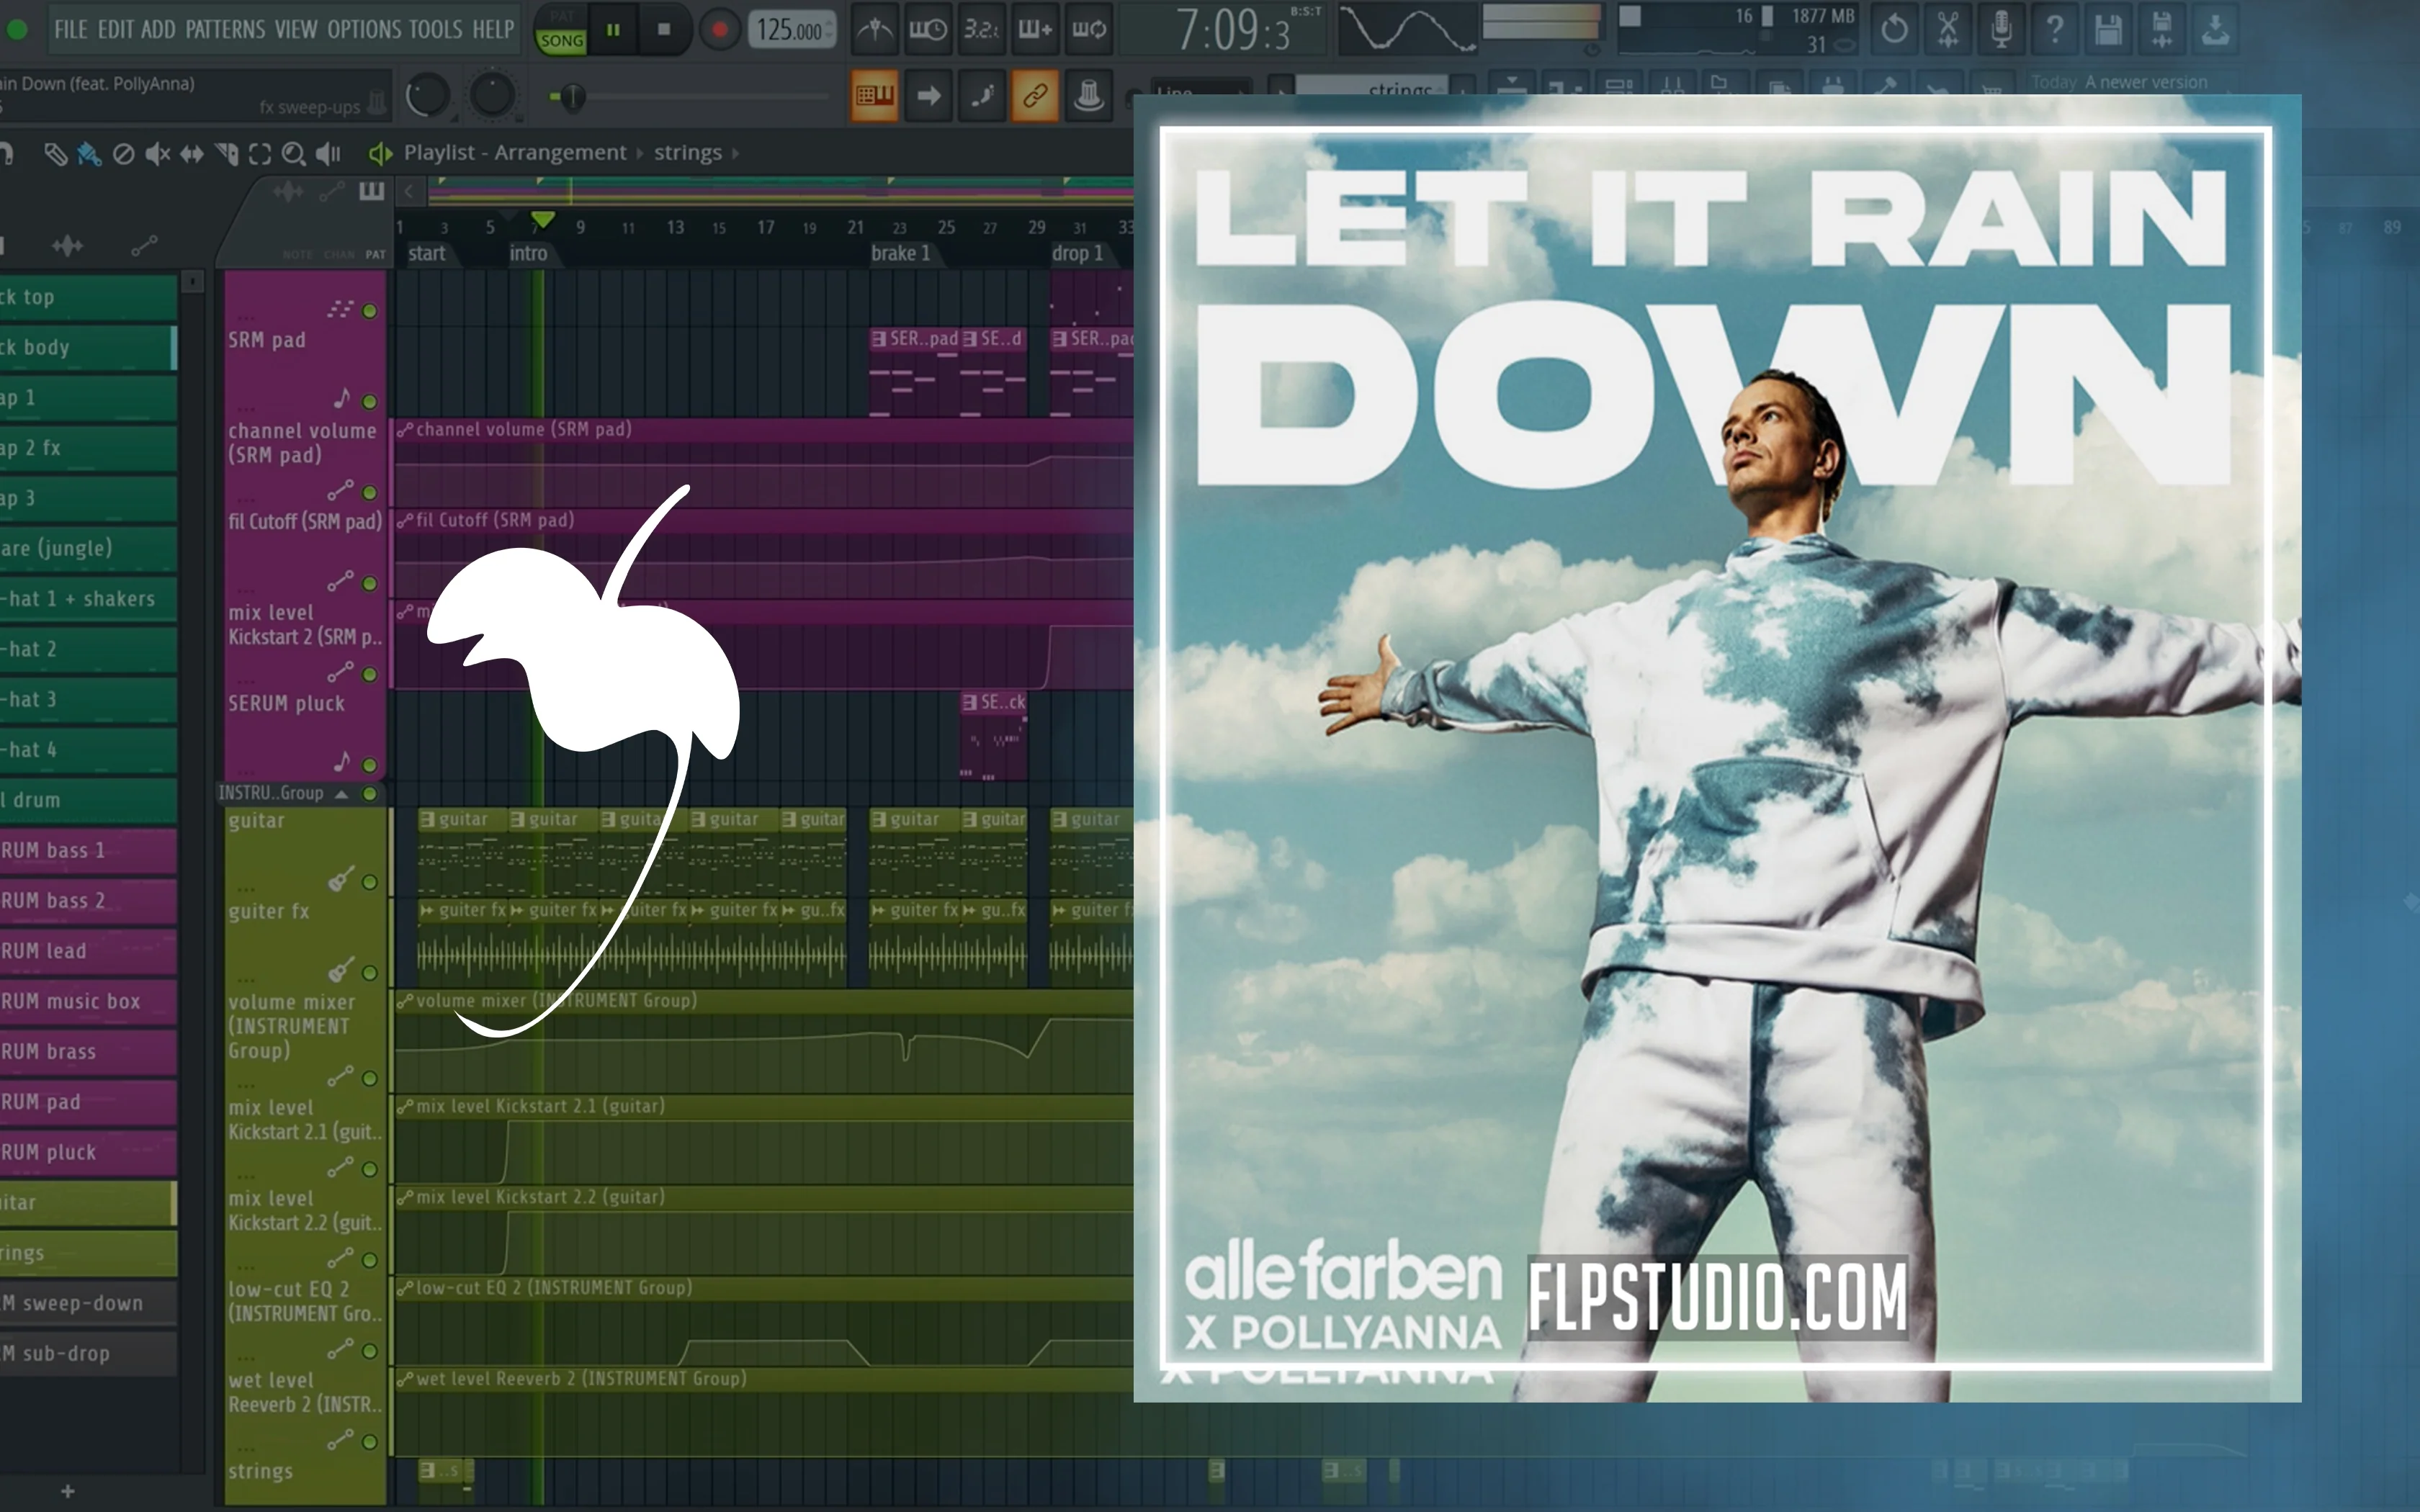Open the EDIT menu
Viewport: 2420px width, 1512px height.
(x=115, y=29)
